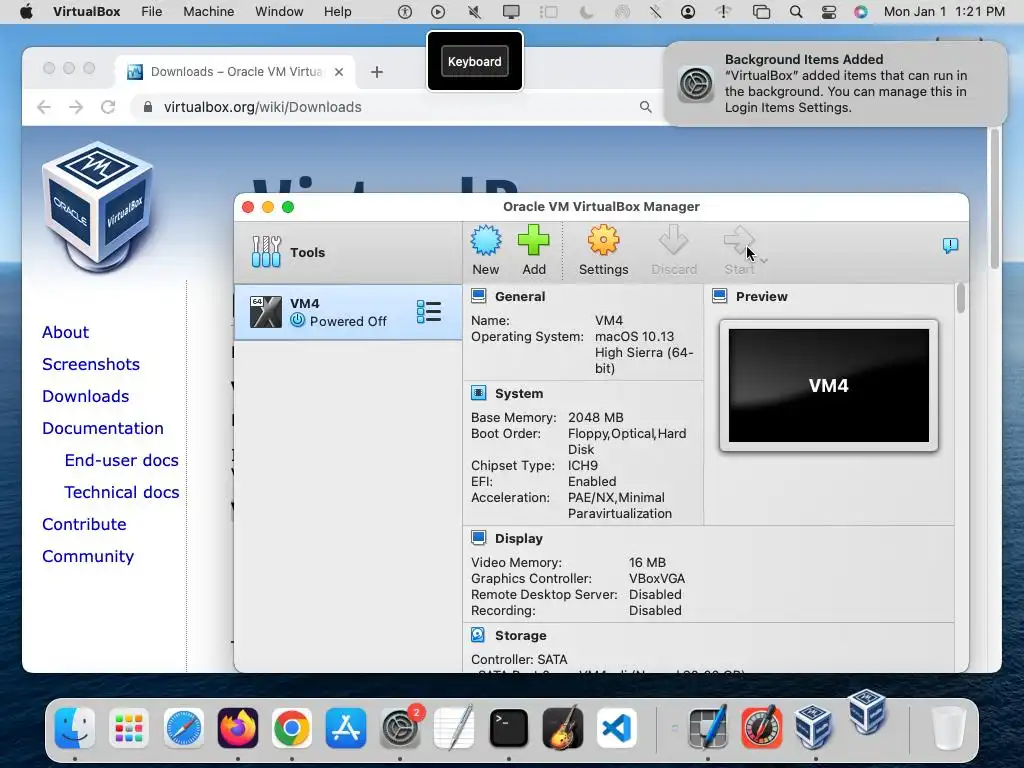Open App Store from the Dock
1024x768 pixels.
coord(345,728)
